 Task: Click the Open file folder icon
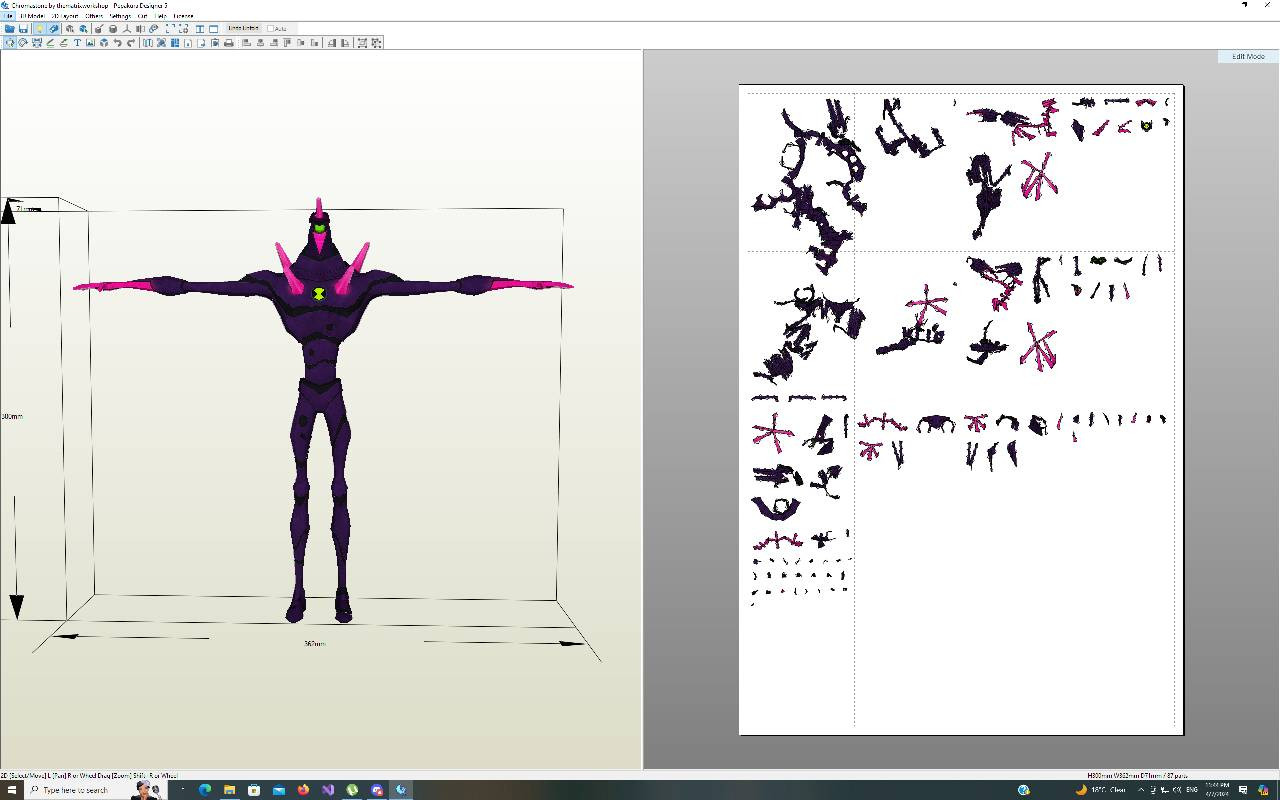click(x=10, y=29)
